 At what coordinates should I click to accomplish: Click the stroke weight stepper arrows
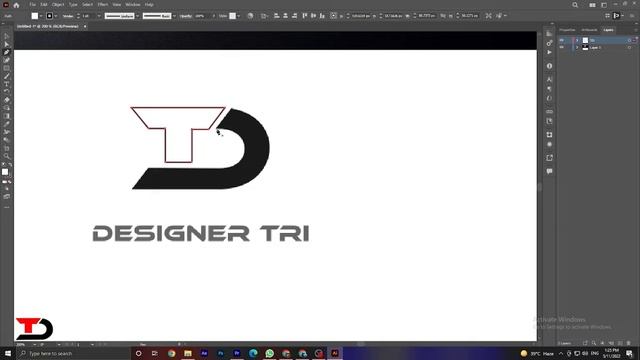pyautogui.click(x=78, y=16)
